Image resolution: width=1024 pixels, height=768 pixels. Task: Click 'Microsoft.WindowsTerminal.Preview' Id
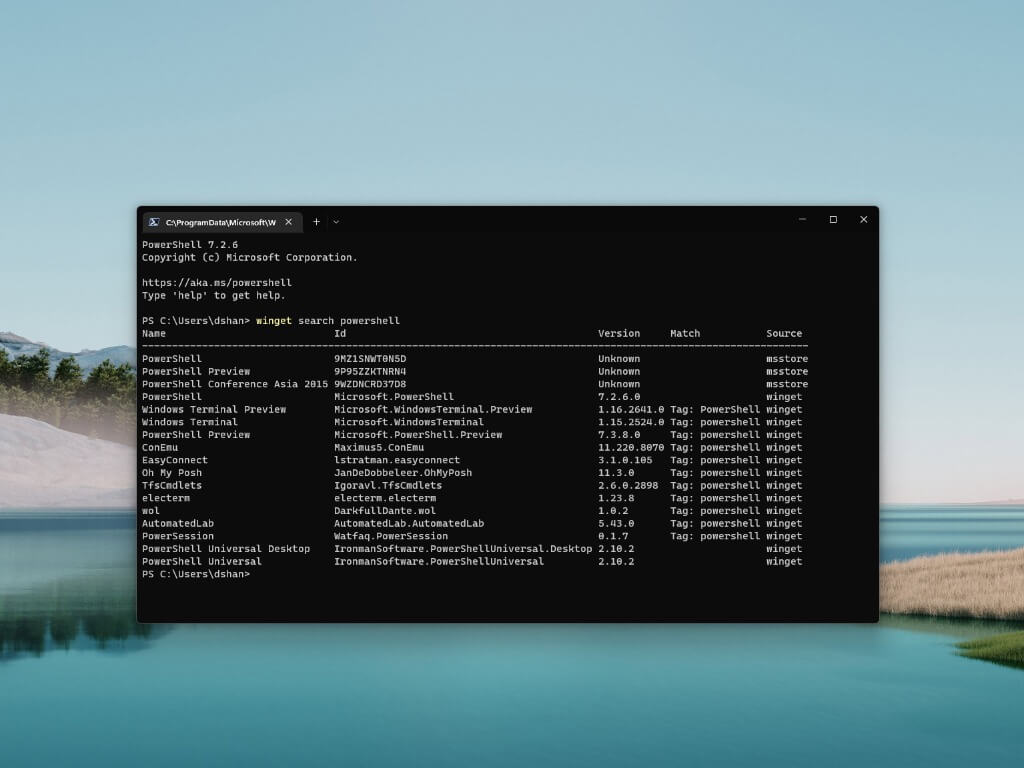point(433,409)
